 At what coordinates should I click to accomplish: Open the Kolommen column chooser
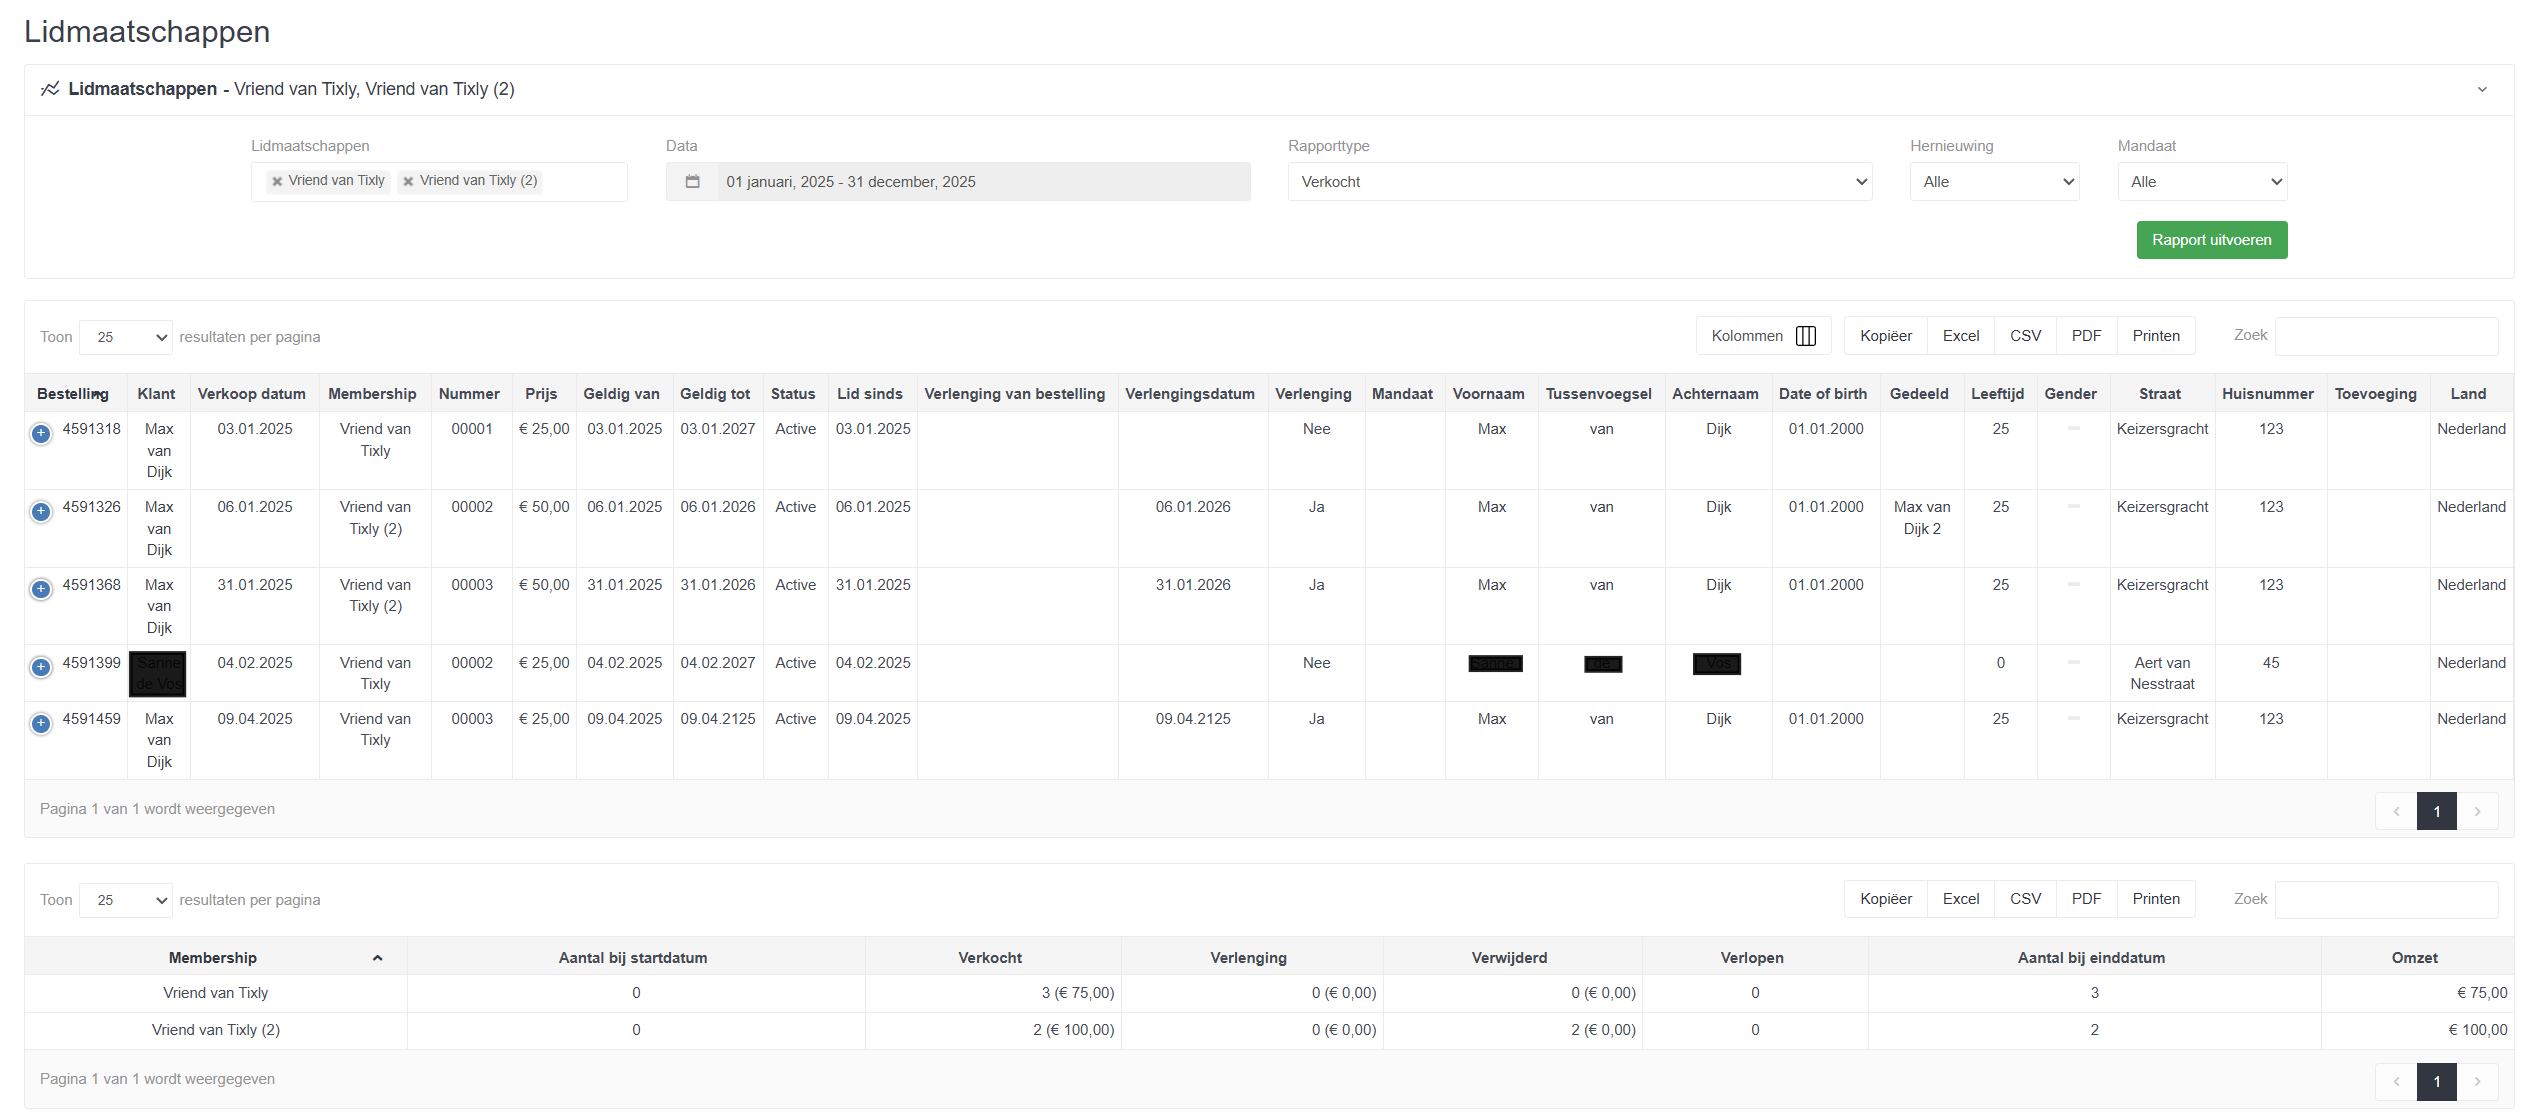1763,336
